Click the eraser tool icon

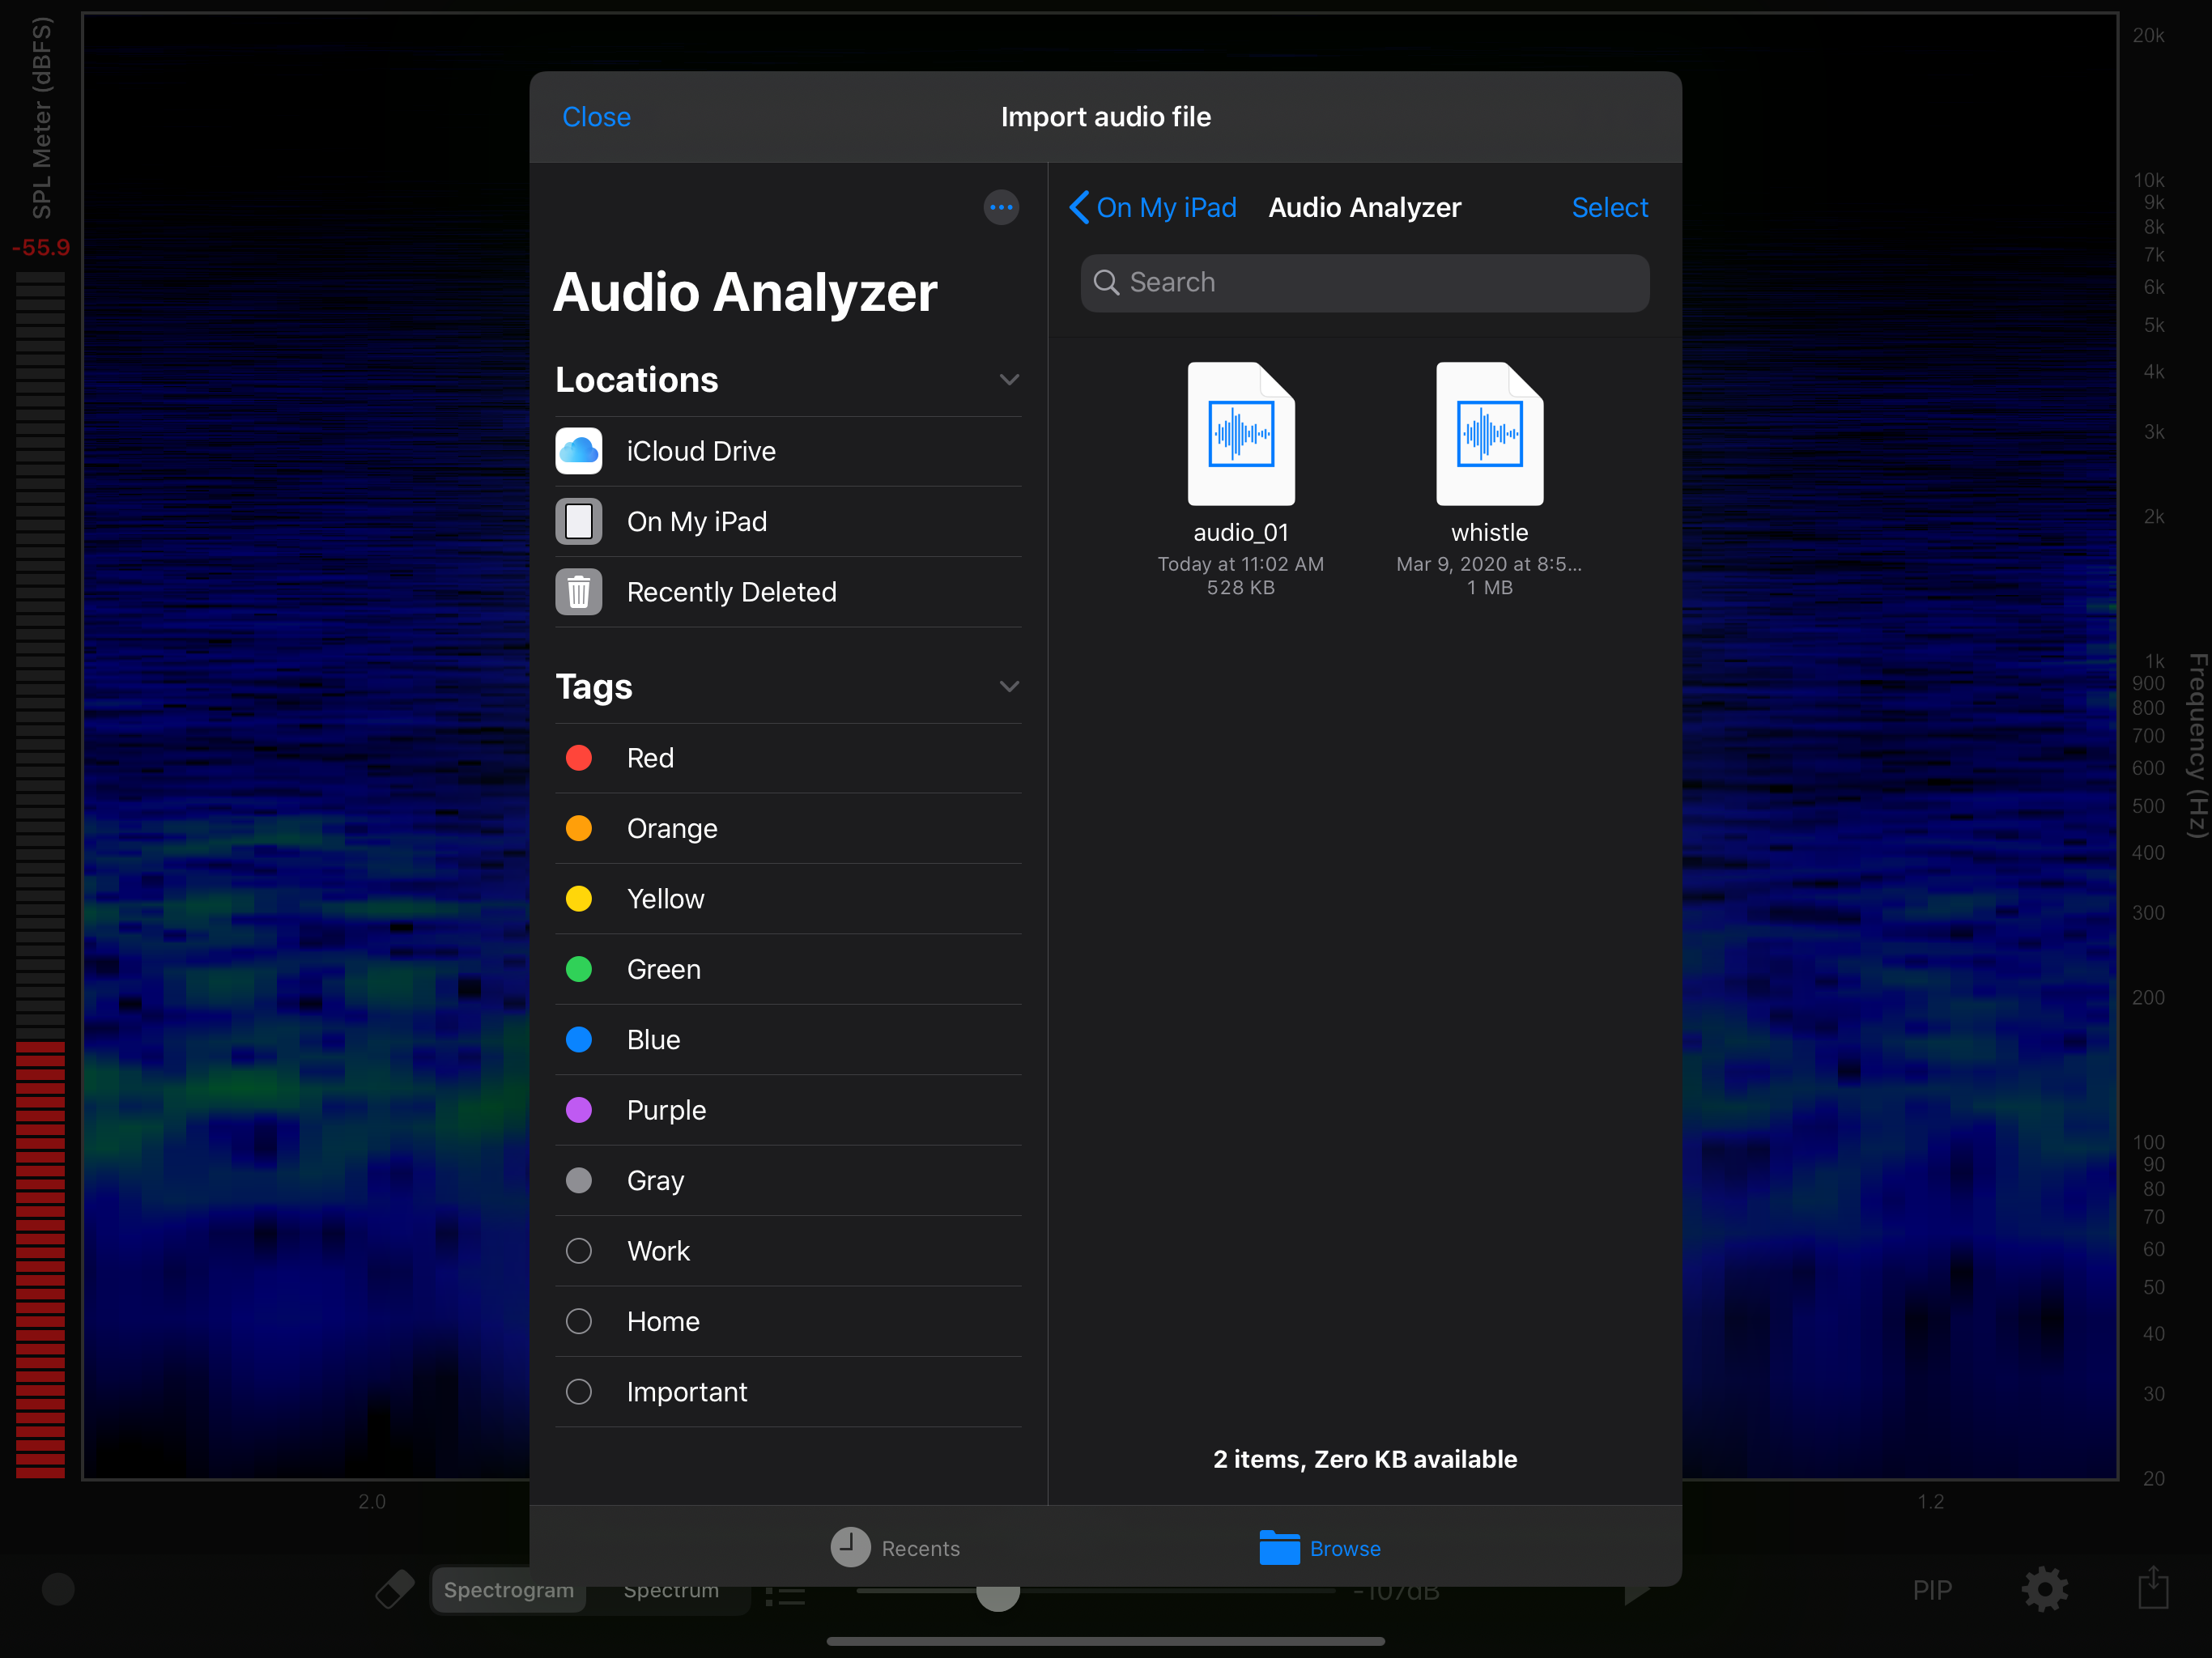394,1589
